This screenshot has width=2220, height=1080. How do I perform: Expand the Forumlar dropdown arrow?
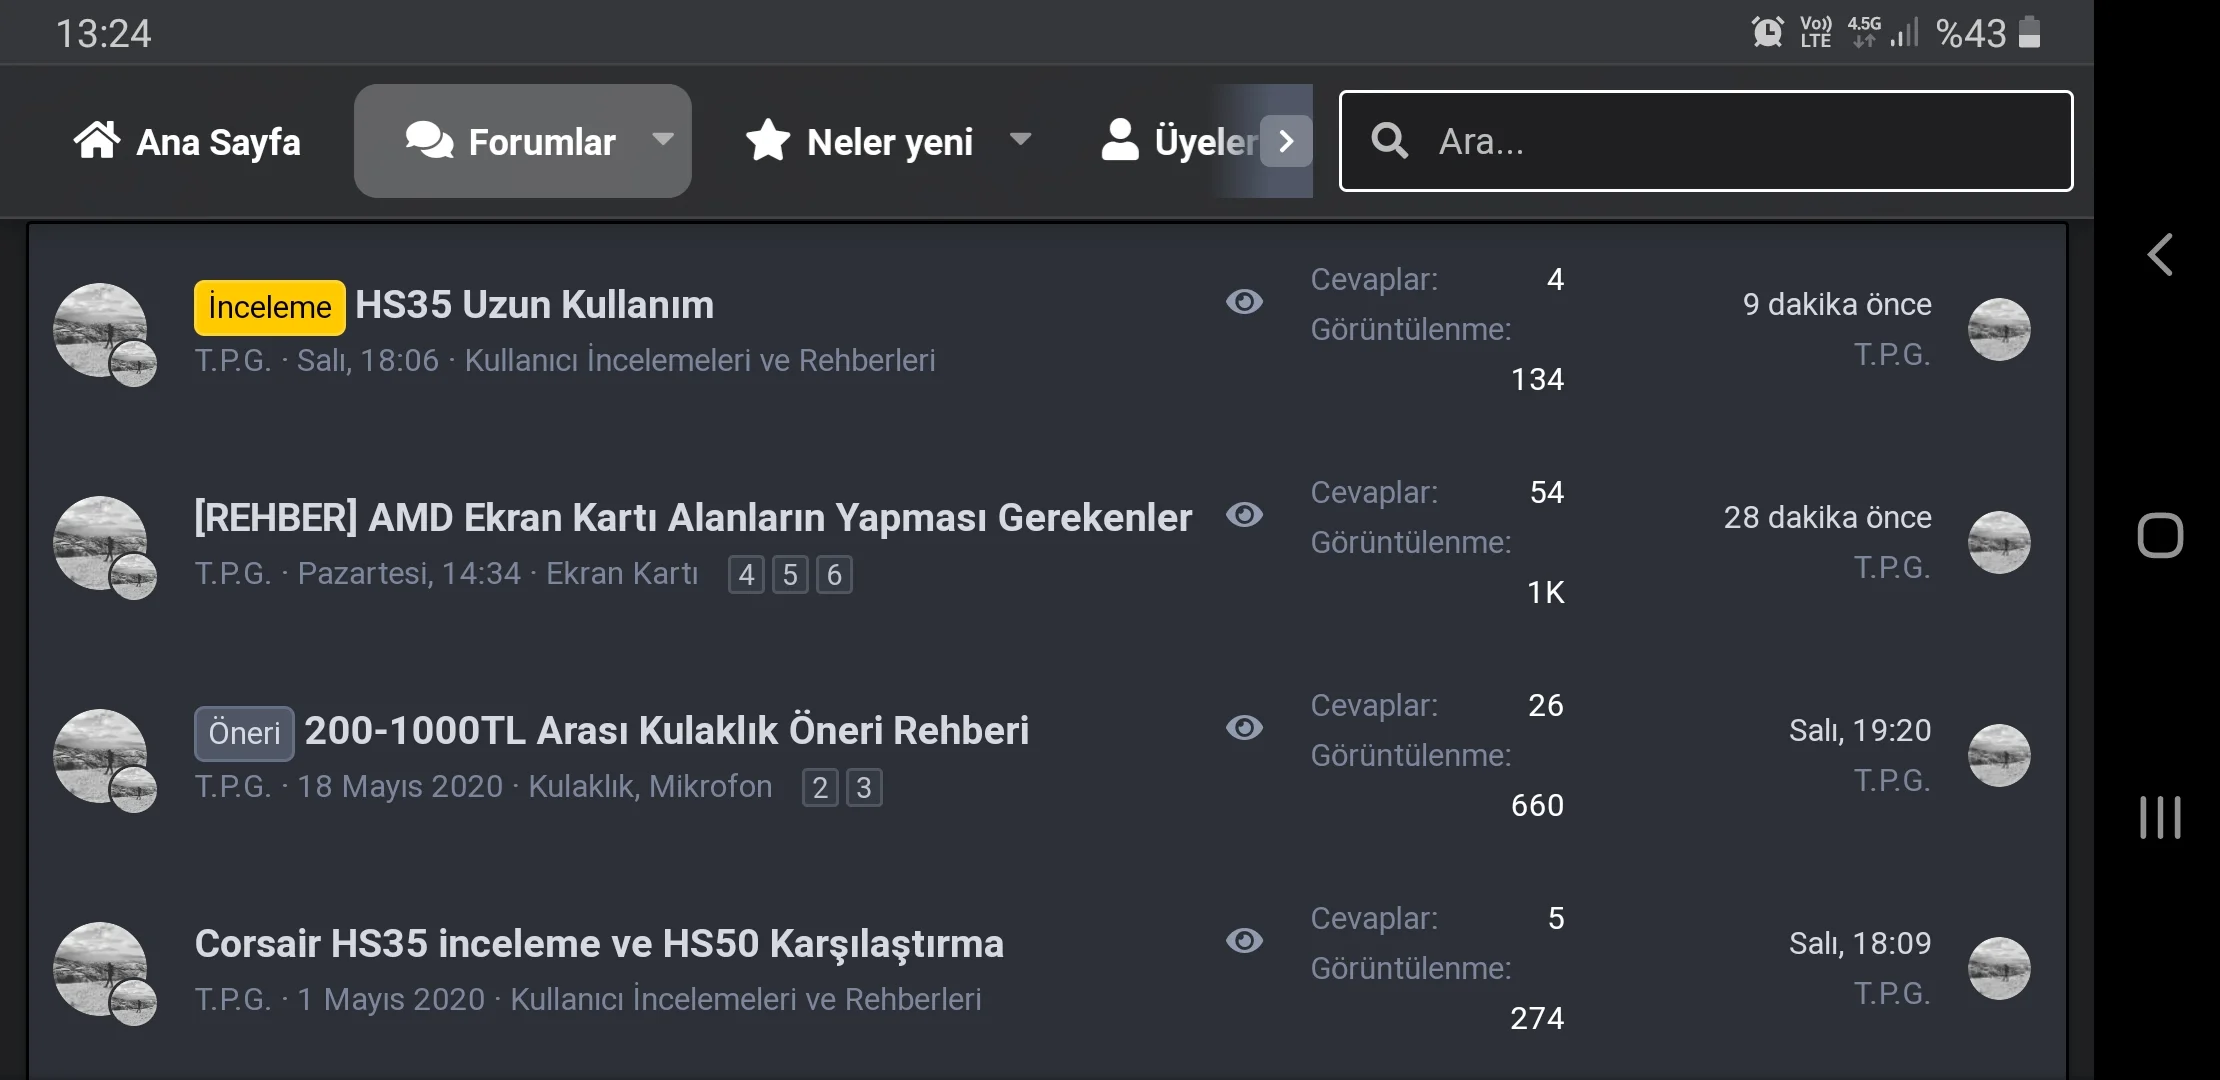pyautogui.click(x=663, y=140)
